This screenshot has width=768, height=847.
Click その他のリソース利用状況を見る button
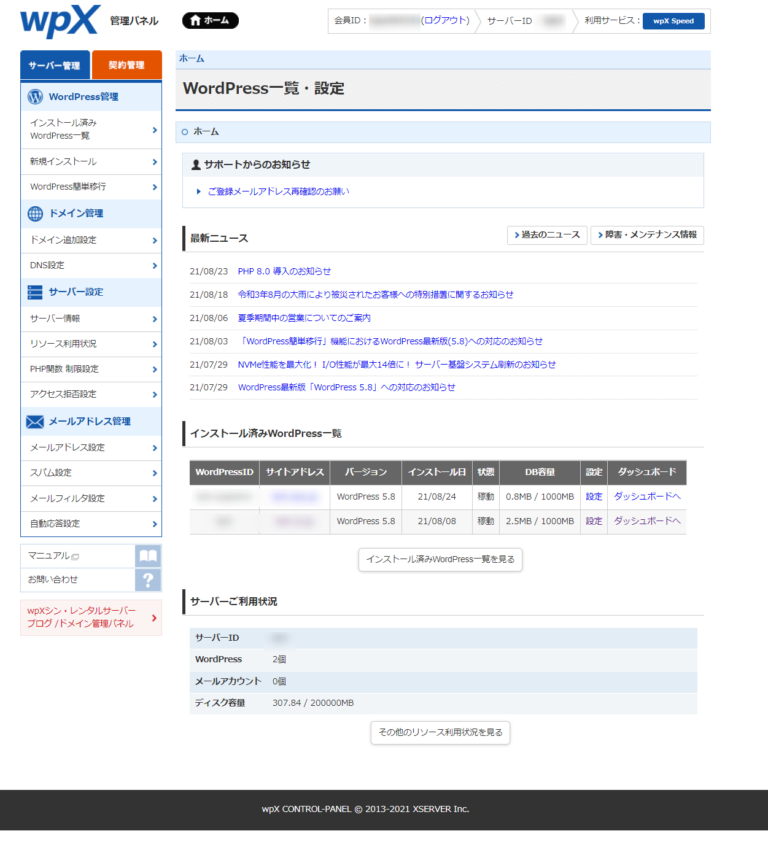tap(440, 733)
